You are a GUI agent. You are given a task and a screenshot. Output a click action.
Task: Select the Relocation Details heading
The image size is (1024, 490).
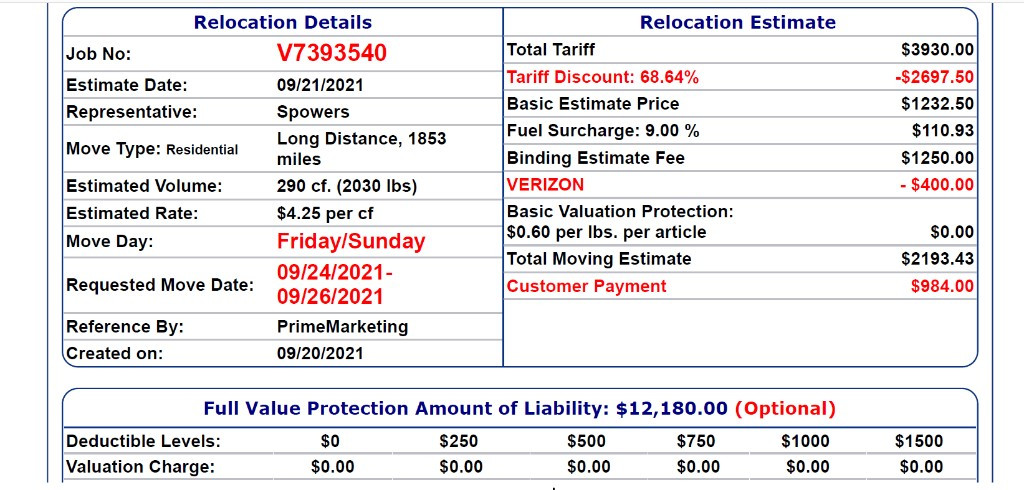coord(282,22)
